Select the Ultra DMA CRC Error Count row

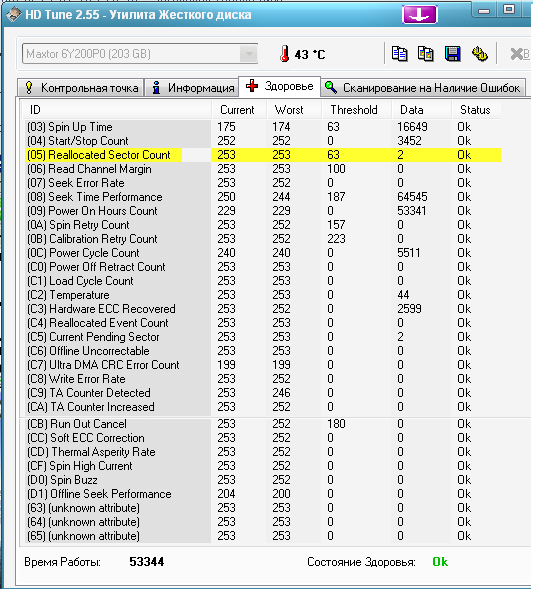coord(263,365)
